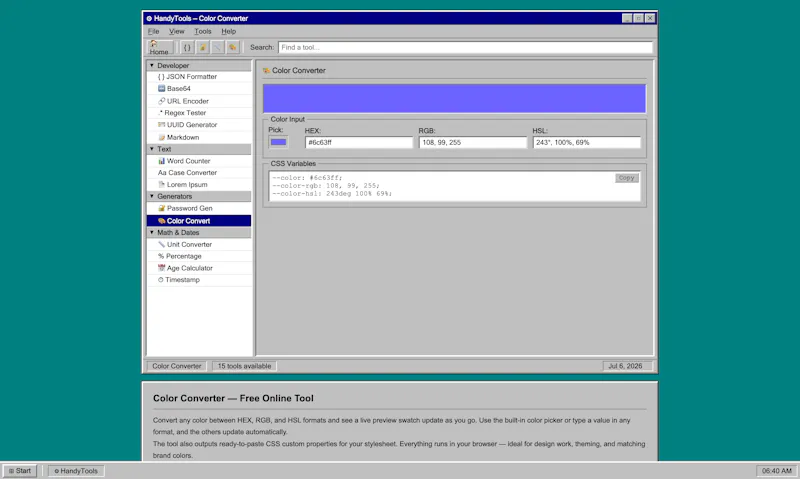
Task: Open JSON Formatter in the sidebar
Action: pyautogui.click(x=199, y=77)
